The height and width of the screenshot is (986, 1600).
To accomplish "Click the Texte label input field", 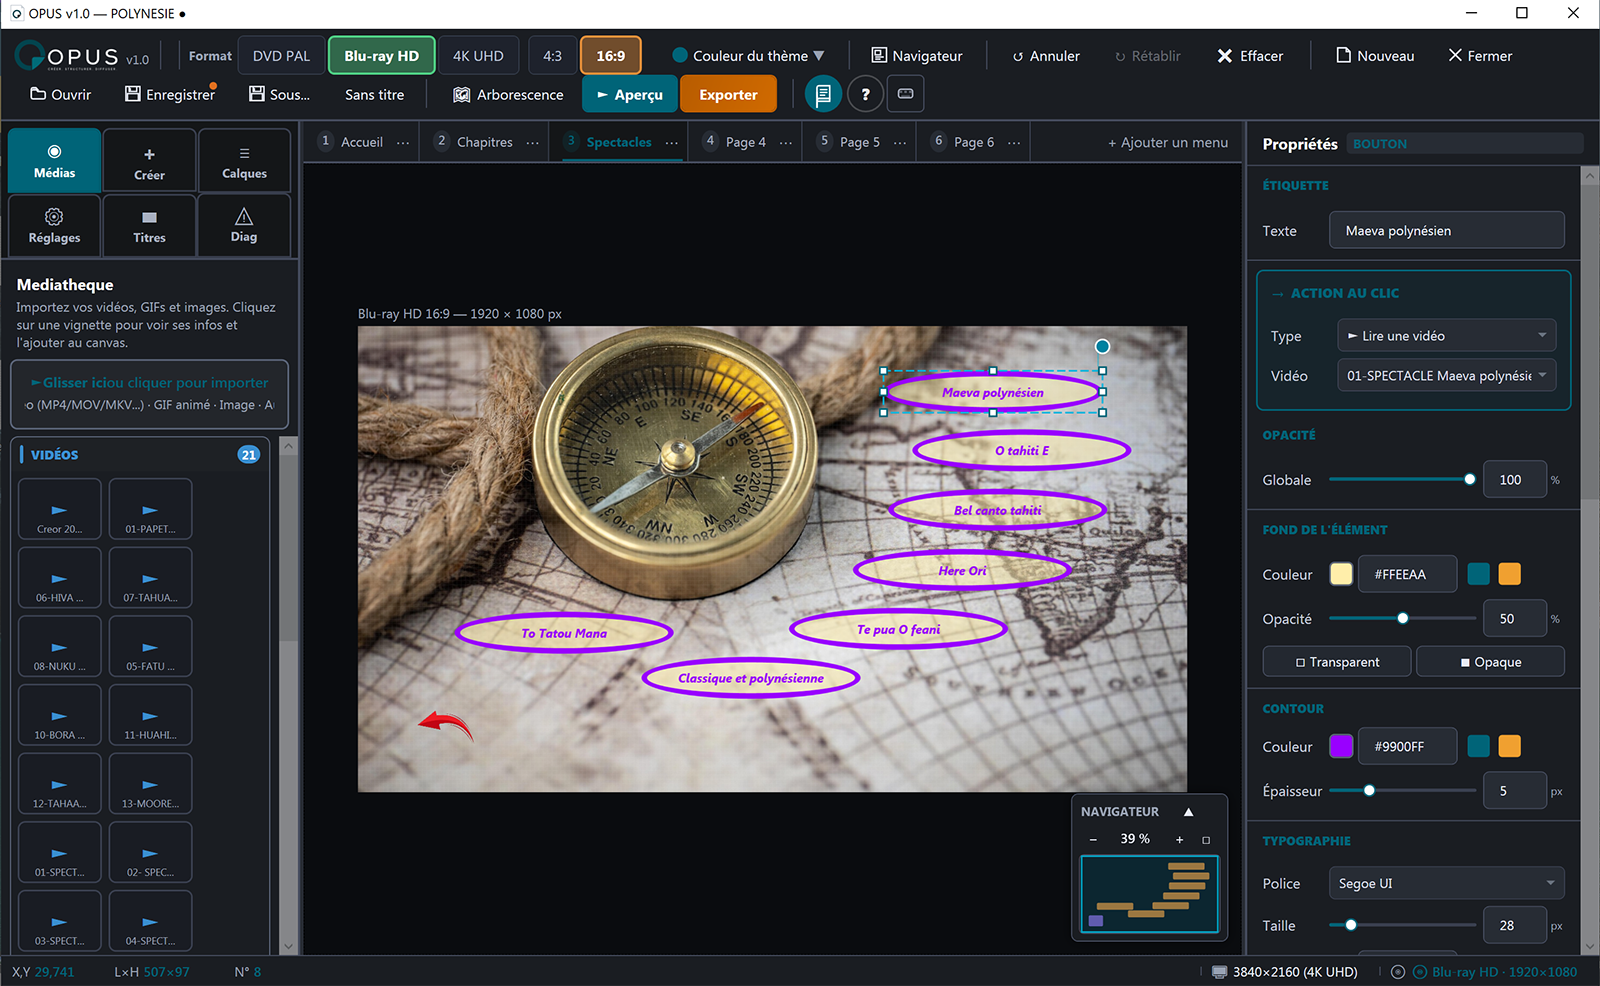I will [x=1446, y=230].
